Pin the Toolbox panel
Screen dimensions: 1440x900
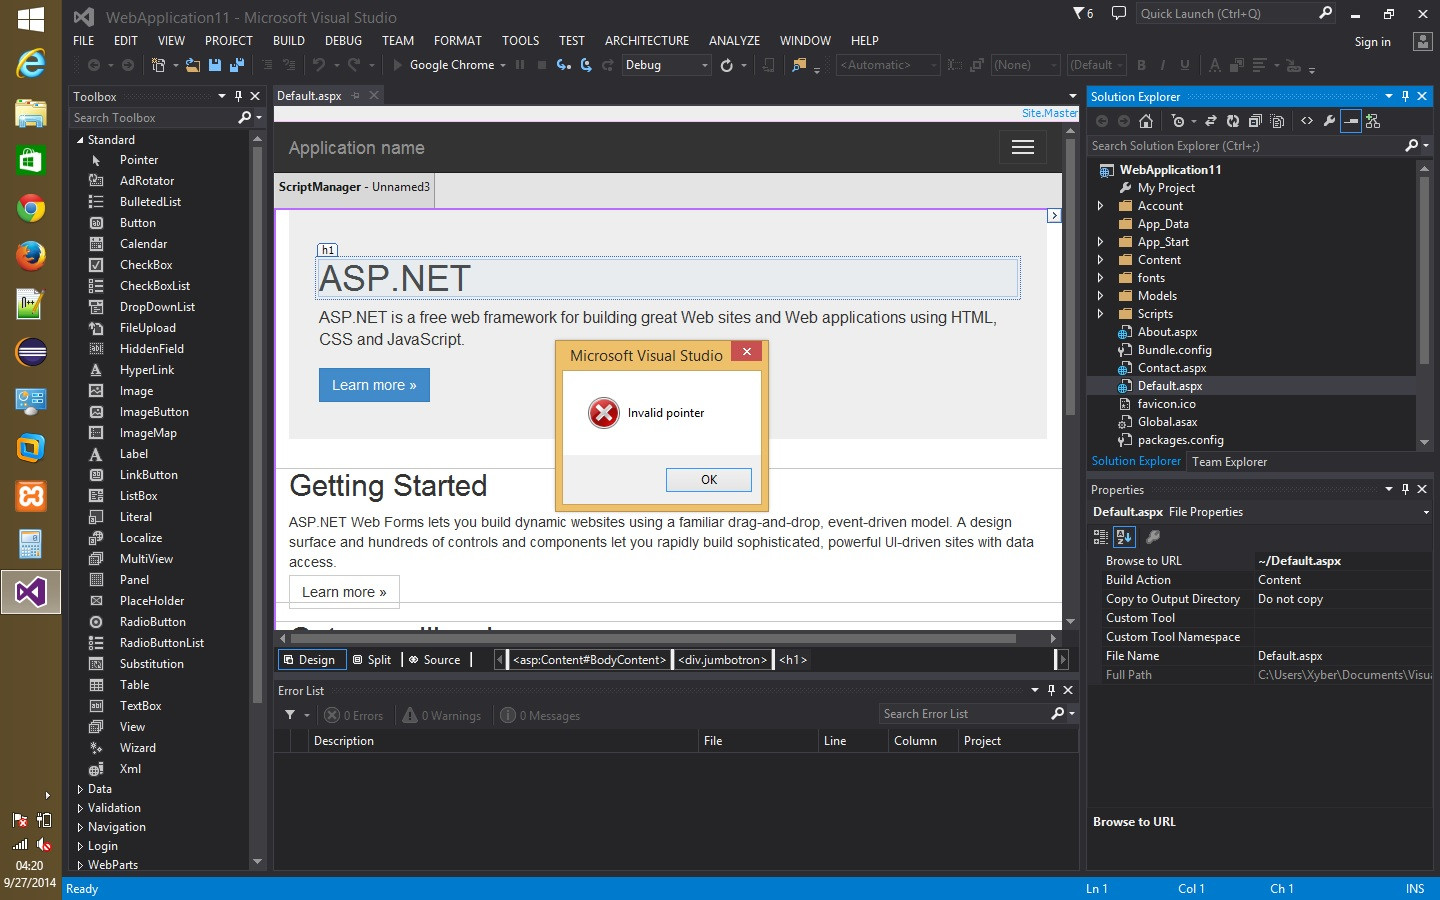coord(238,96)
